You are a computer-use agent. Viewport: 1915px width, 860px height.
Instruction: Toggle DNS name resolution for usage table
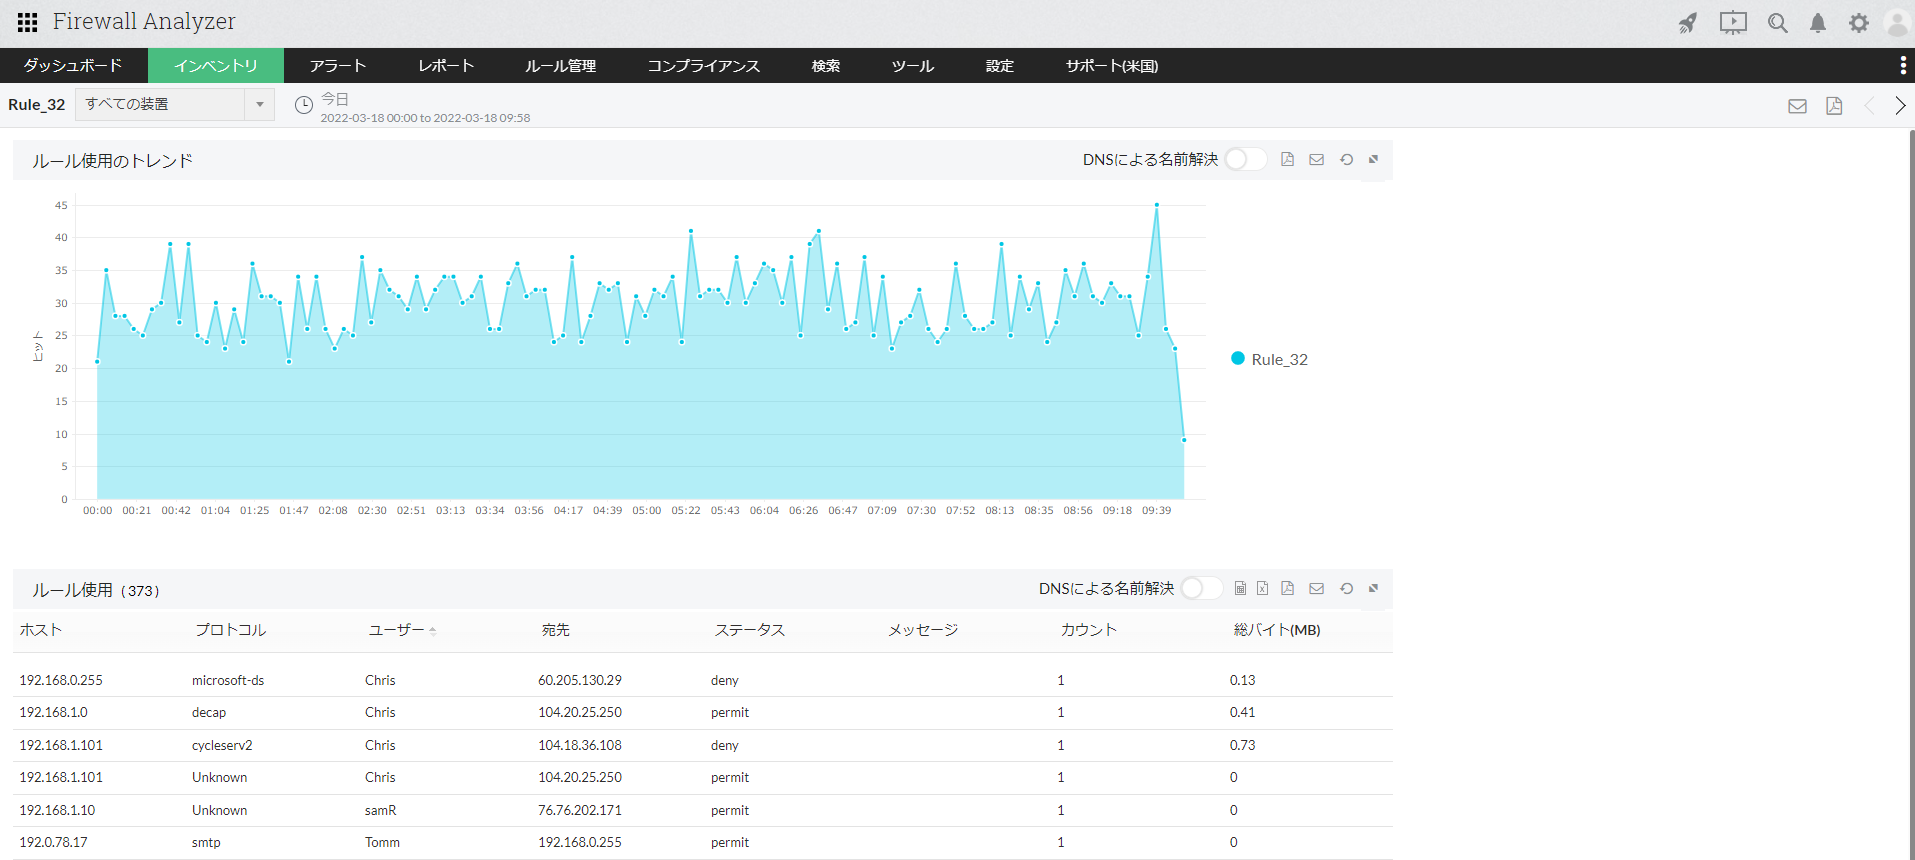click(1201, 589)
